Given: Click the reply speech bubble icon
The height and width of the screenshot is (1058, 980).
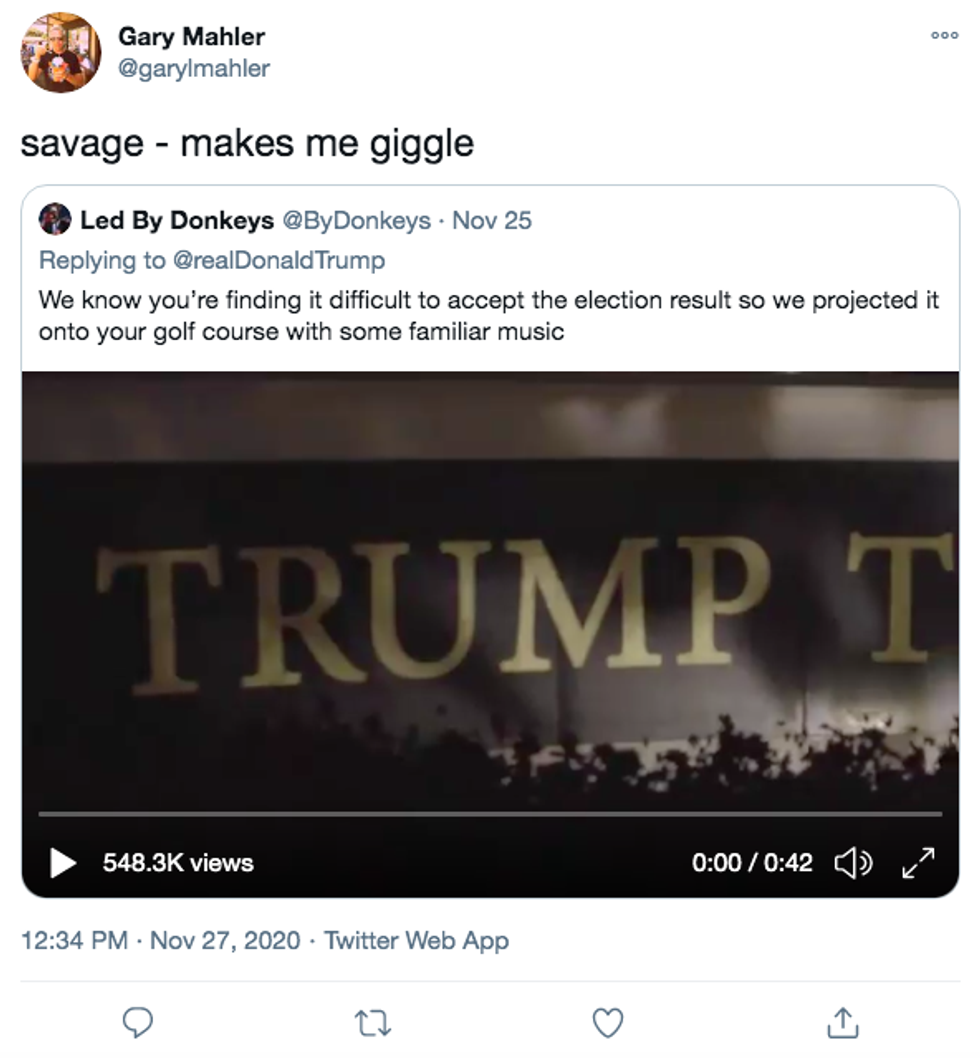Looking at the screenshot, I should point(137,1021).
